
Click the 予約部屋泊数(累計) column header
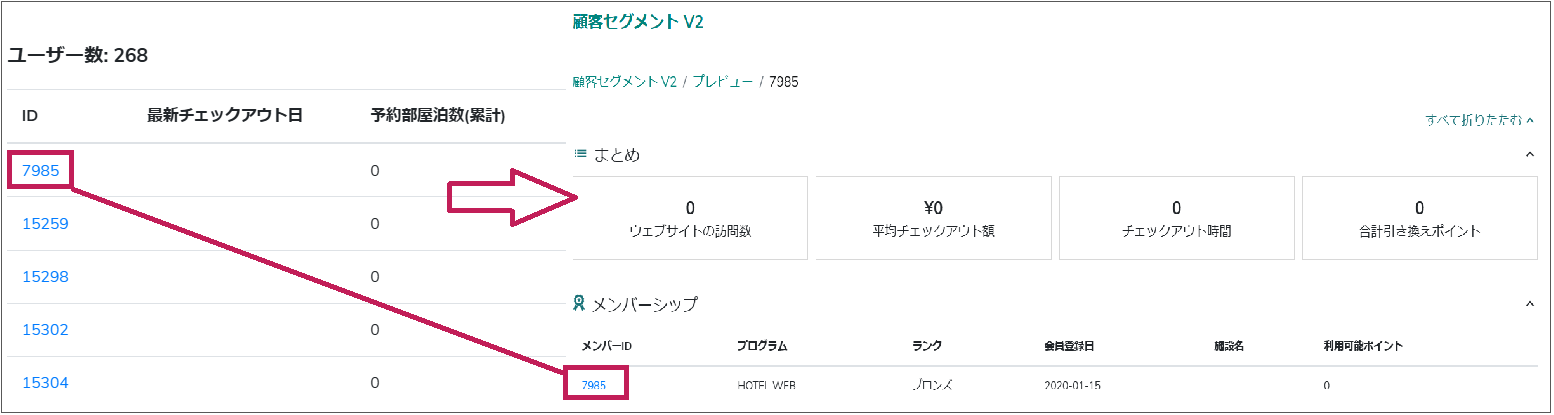[438, 116]
